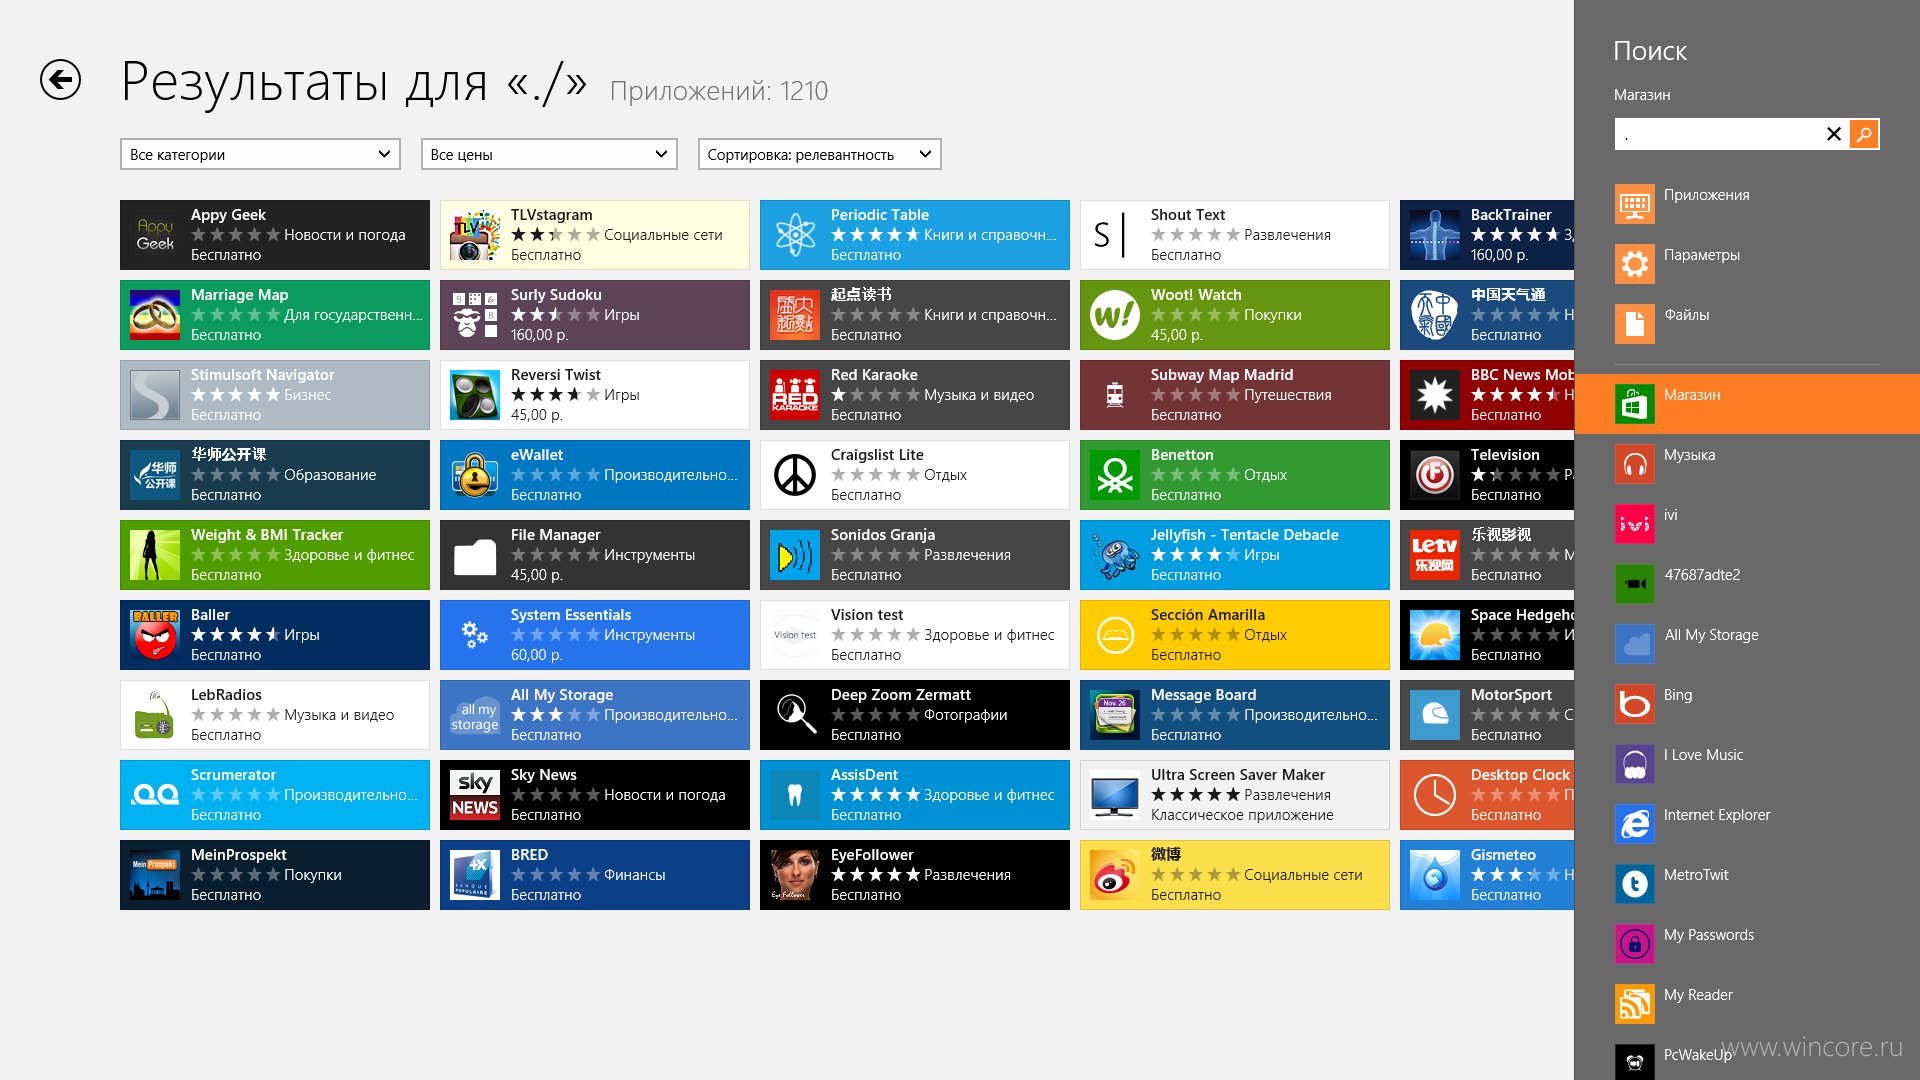Open the Appy Geek app tile
1920x1080 pixels.
click(275, 235)
